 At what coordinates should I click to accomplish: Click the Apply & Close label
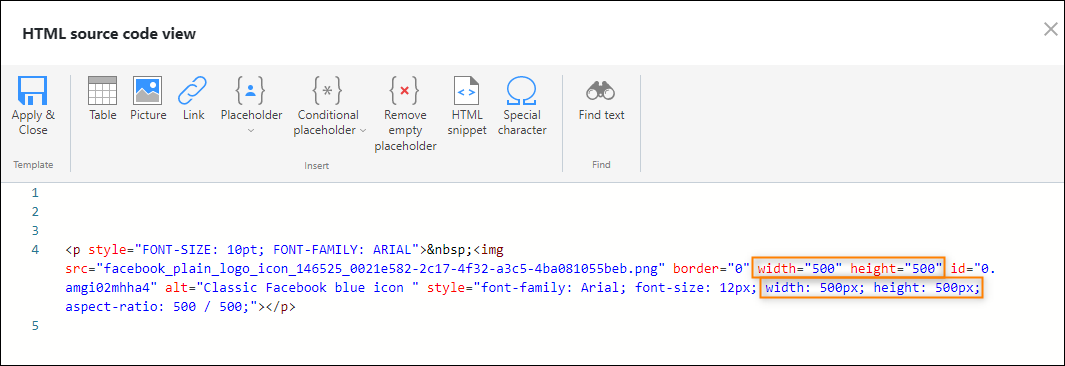click(x=33, y=122)
